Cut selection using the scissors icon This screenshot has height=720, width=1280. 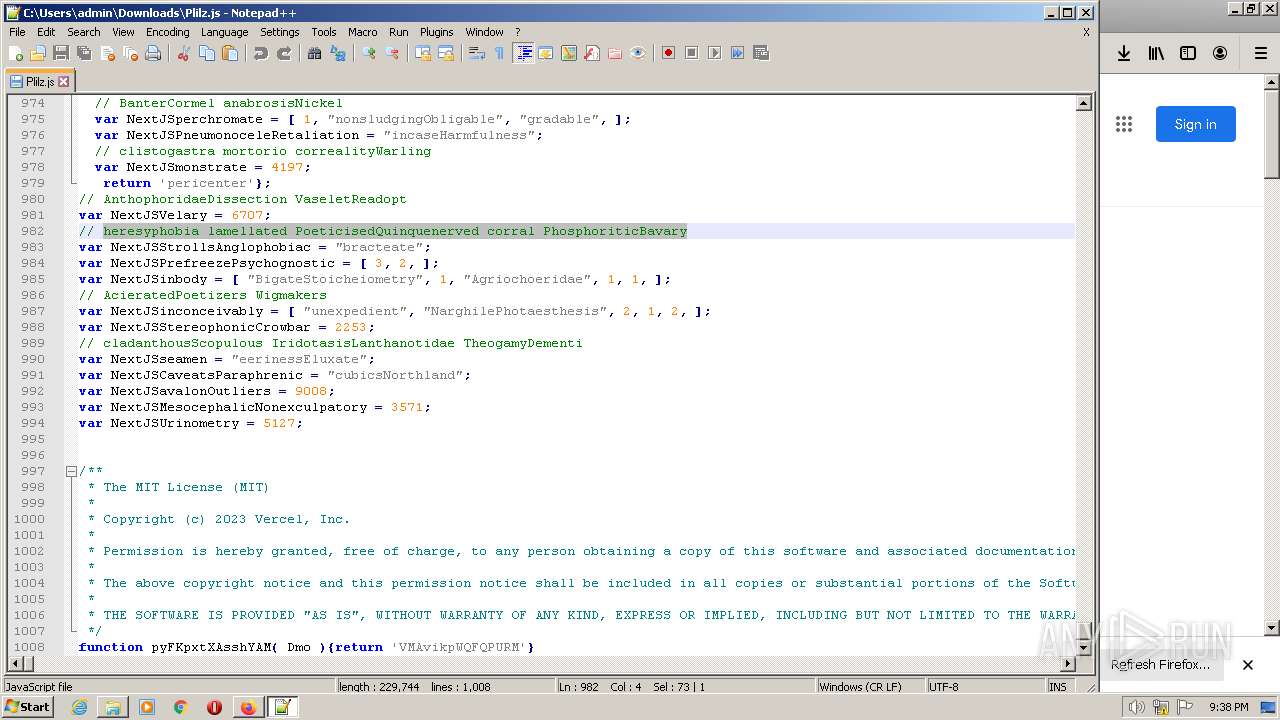184,53
